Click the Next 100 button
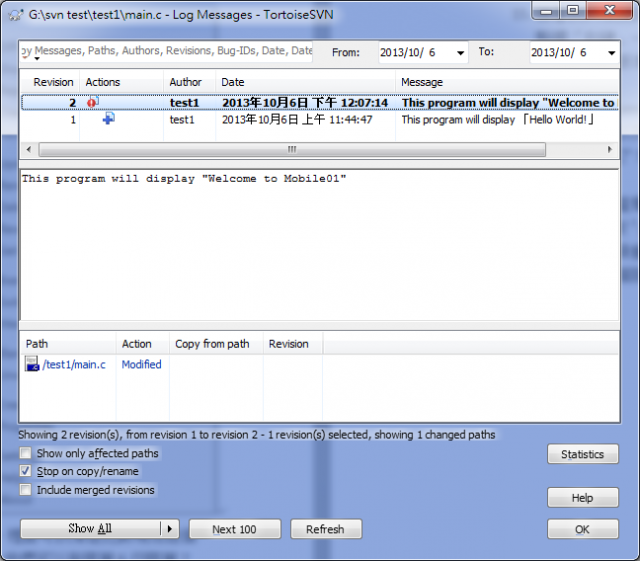The width and height of the screenshot is (640, 561). [235, 529]
